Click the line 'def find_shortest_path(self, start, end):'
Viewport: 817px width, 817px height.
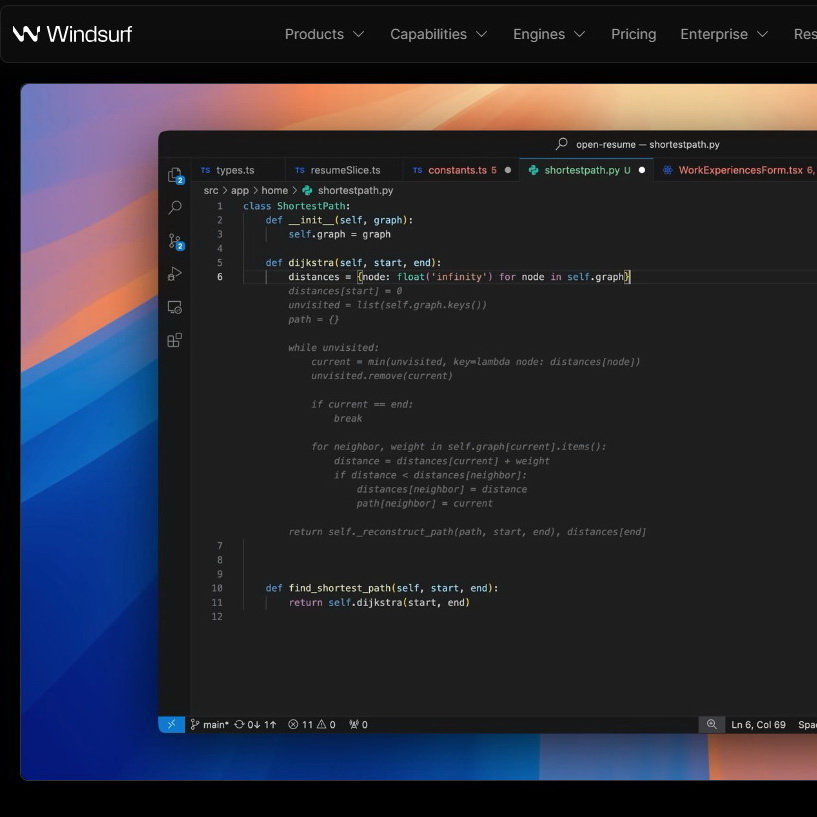(x=381, y=588)
